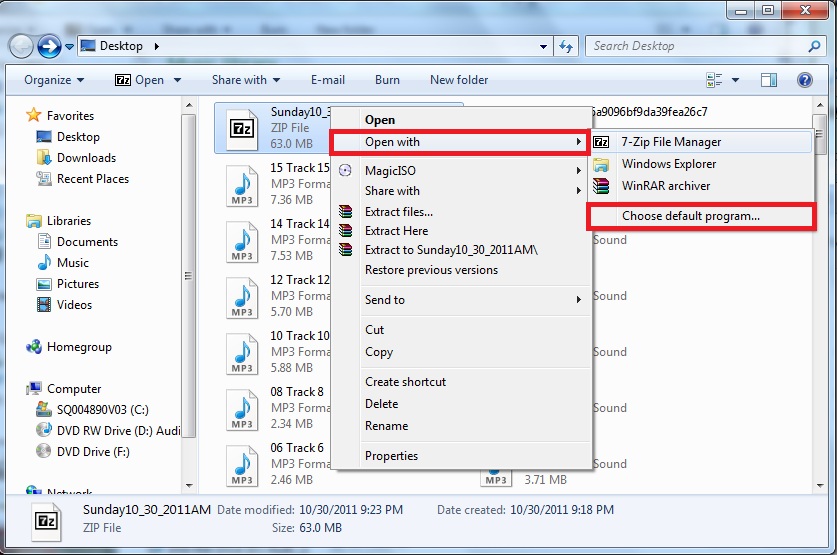
Task: Click the 7-Zip File Manager icon in submenu
Action: (601, 142)
